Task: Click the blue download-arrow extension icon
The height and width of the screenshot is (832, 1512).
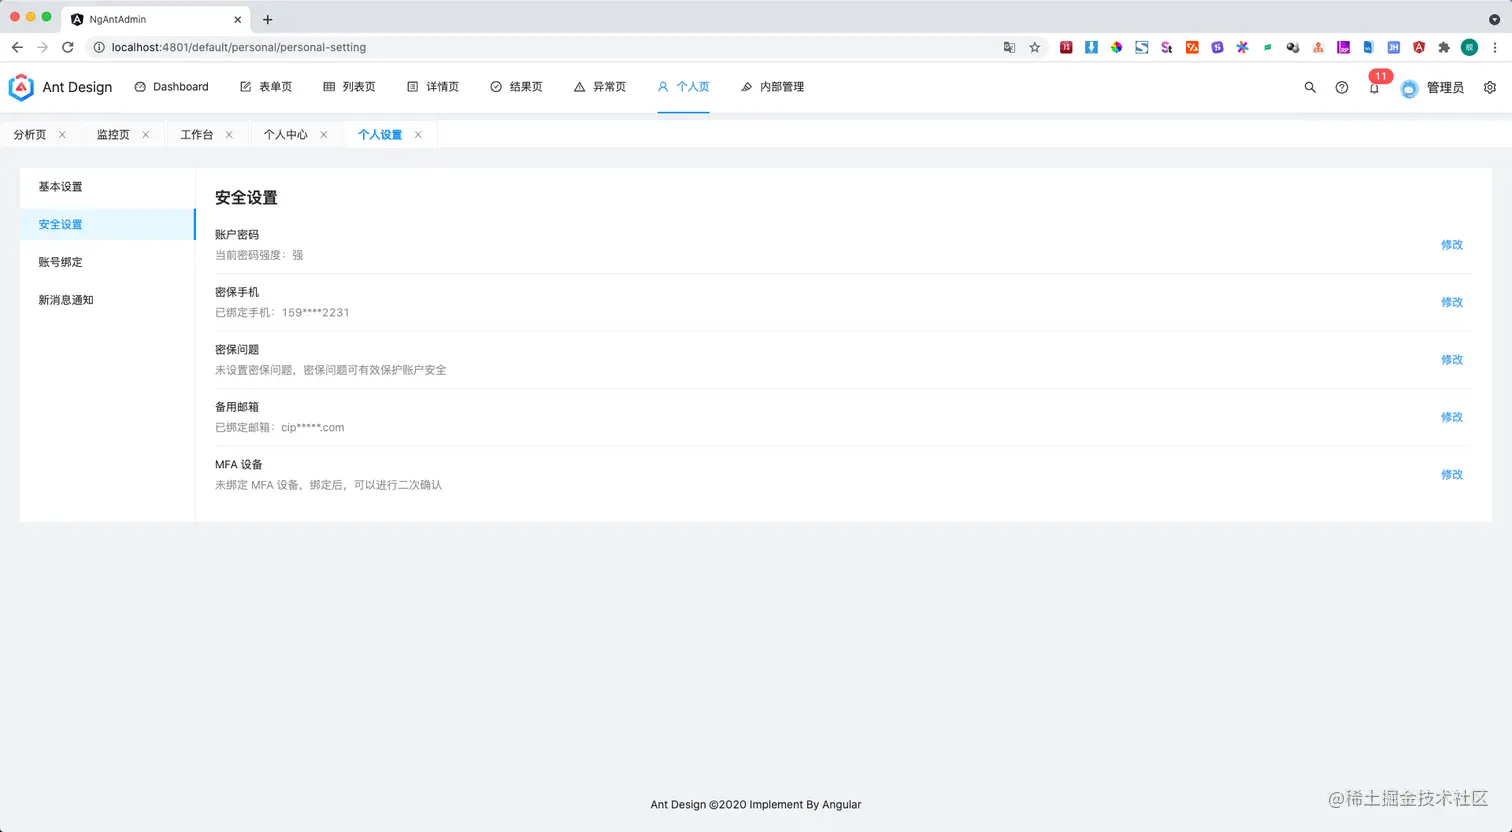Action: pyautogui.click(x=1091, y=47)
